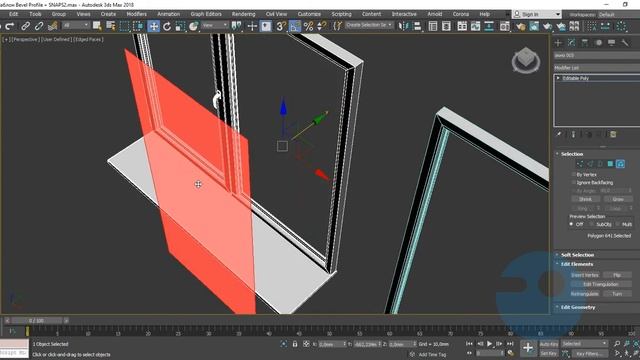The width and height of the screenshot is (640, 360).
Task: Toggle the Scene Explorer icon
Action: (x=433, y=26)
